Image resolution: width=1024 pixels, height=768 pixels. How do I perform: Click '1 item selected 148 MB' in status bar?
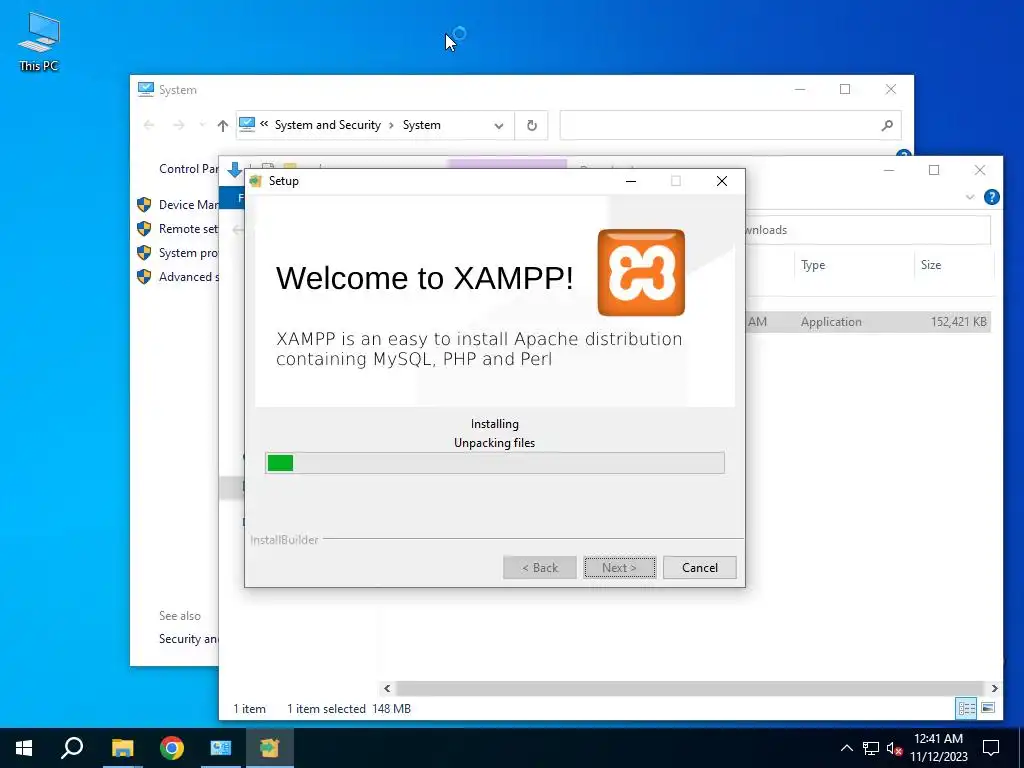point(349,709)
